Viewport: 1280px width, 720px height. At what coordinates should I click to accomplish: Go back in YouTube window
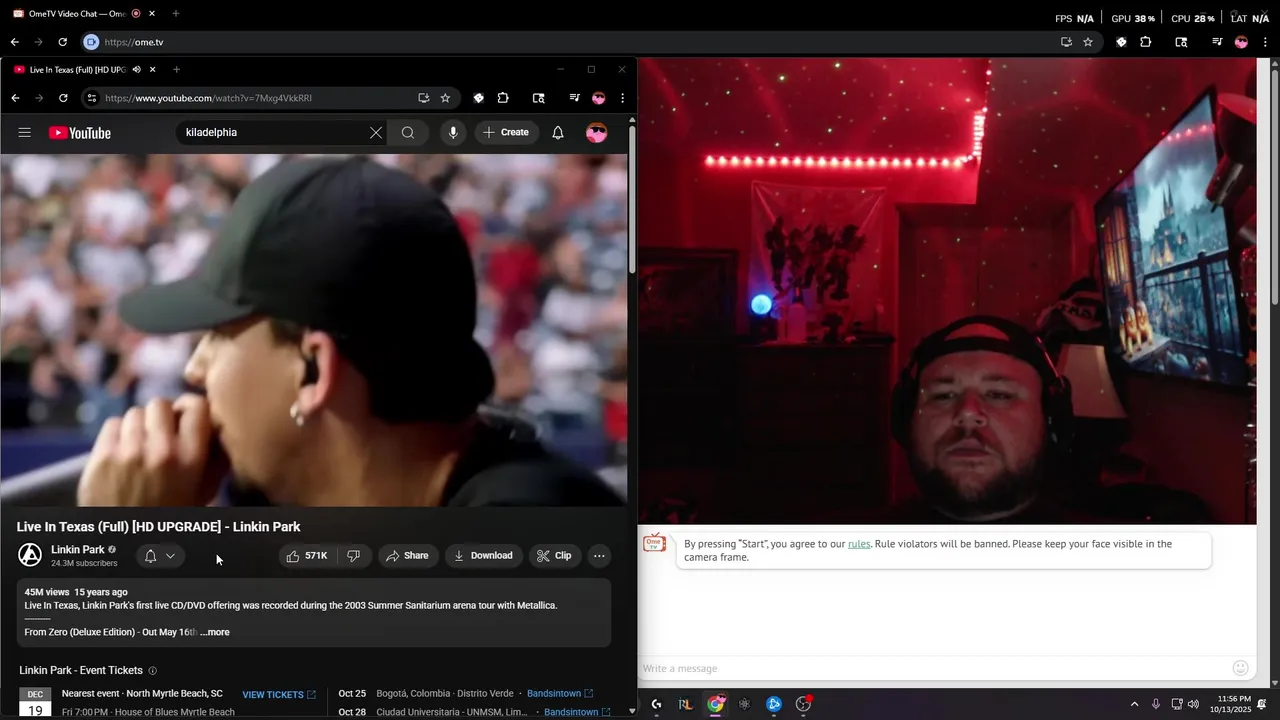tap(15, 98)
